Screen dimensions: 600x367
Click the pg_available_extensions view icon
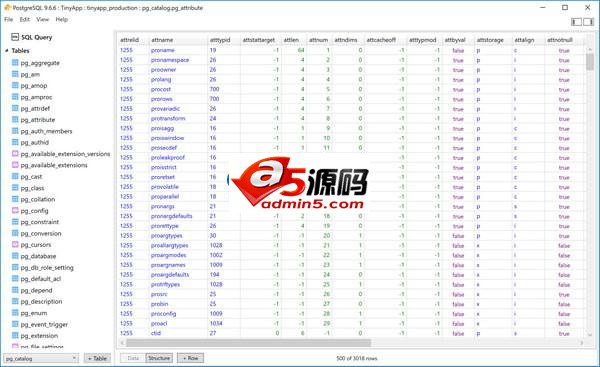15,165
